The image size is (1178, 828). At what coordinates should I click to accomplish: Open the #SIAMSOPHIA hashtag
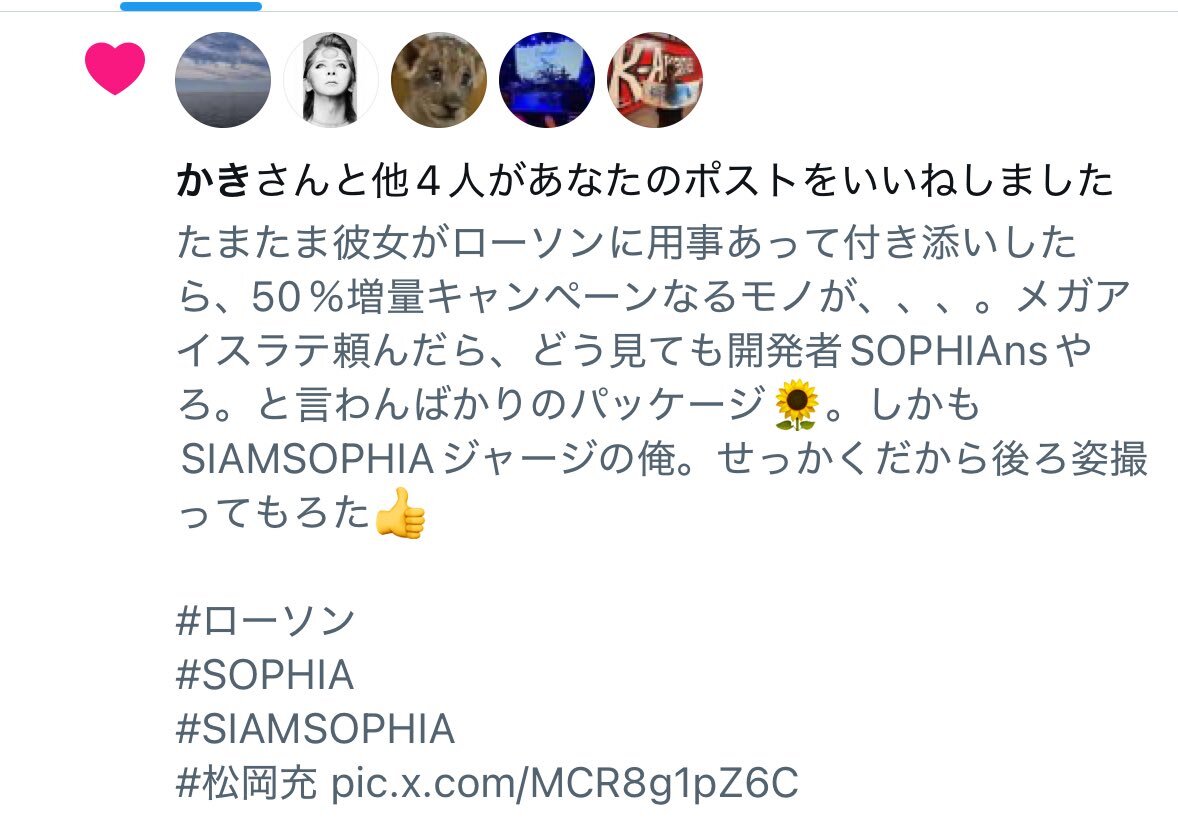tap(316, 729)
